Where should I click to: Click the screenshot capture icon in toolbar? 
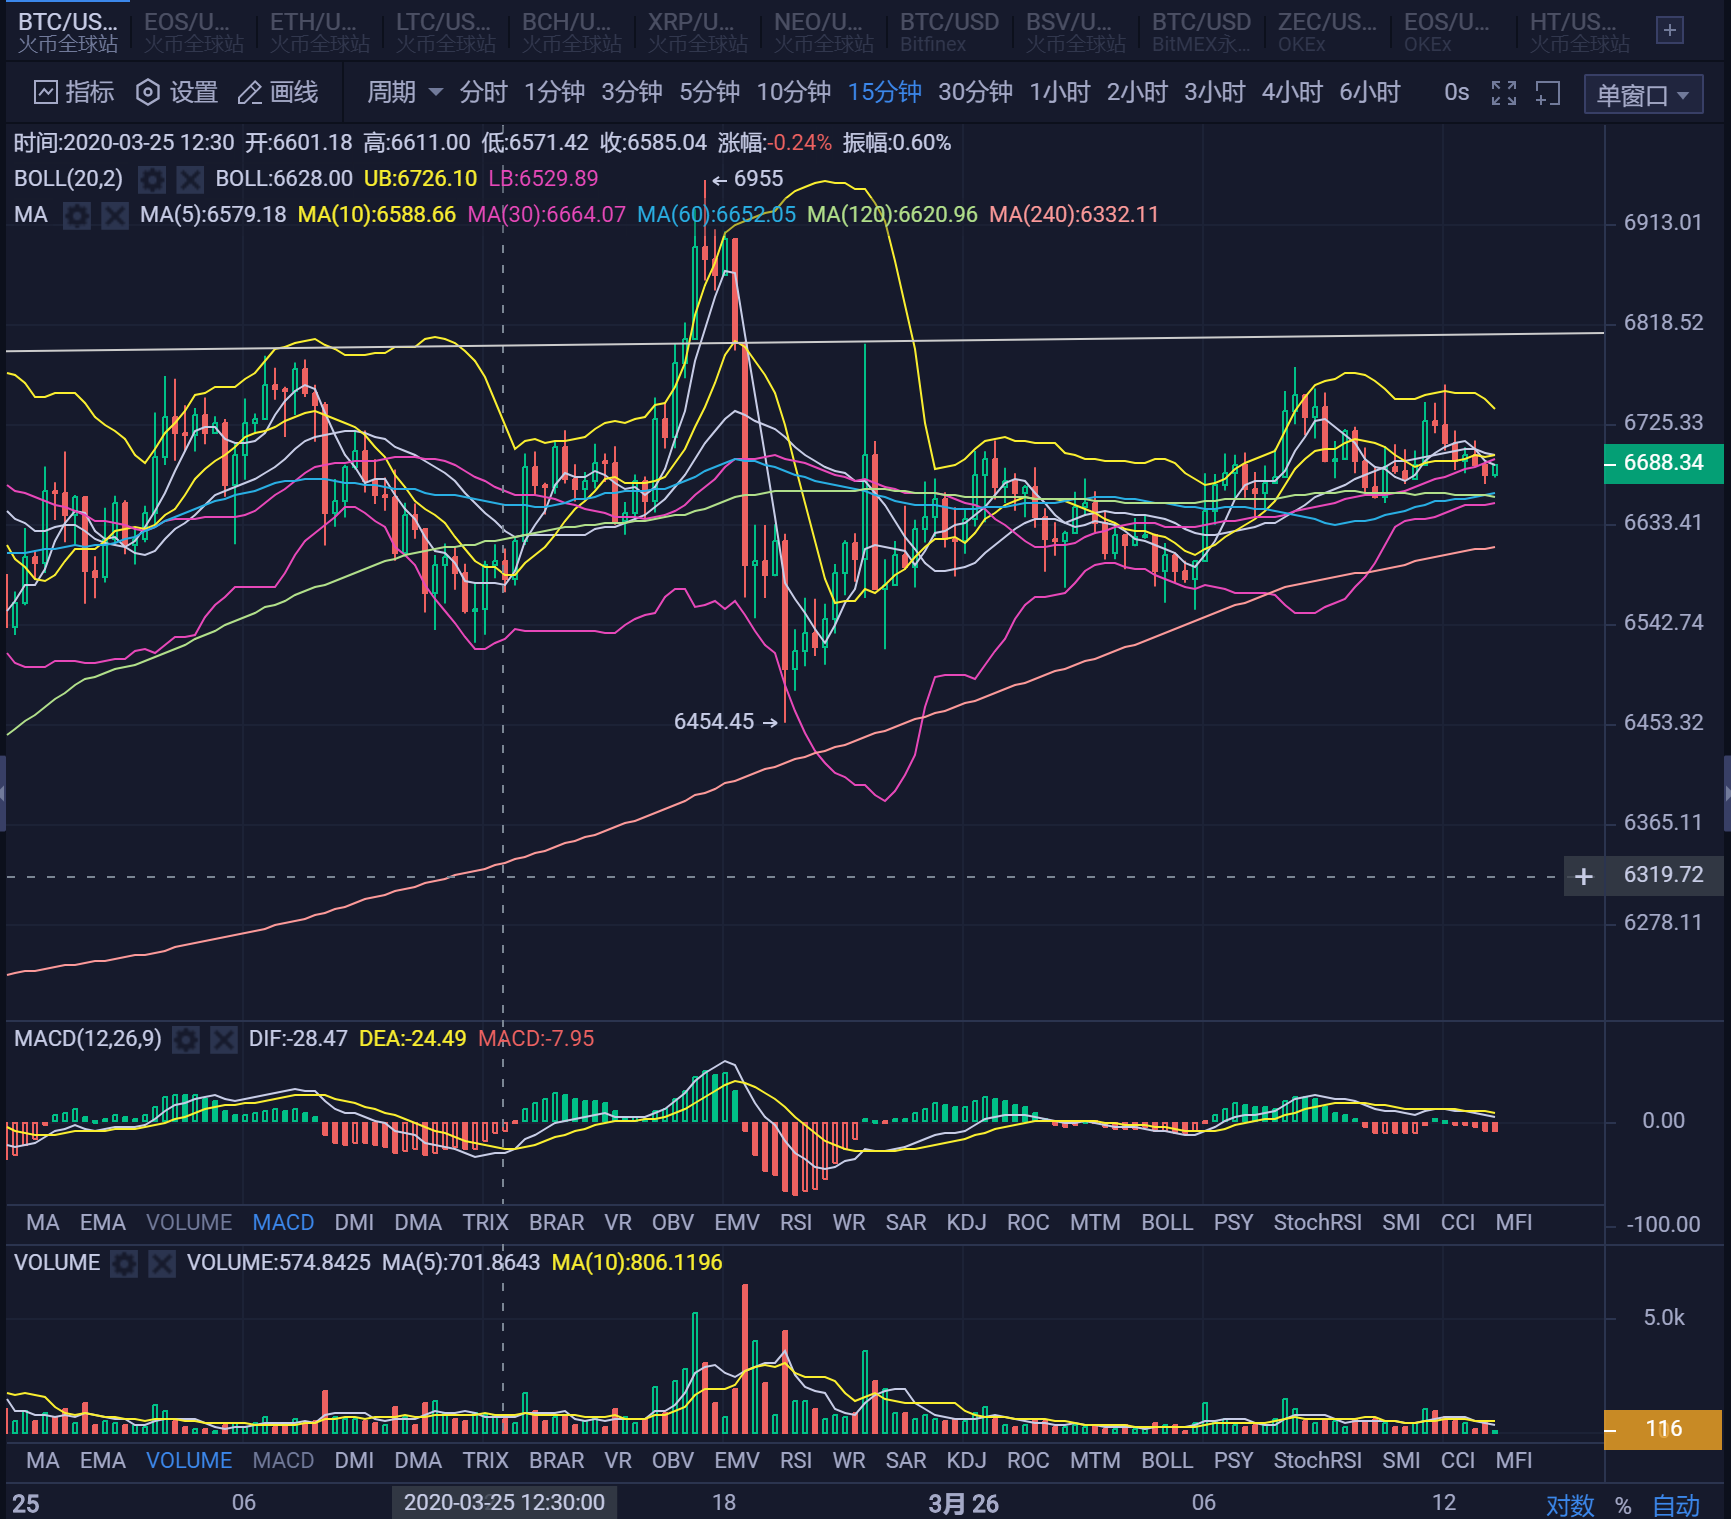(x=1548, y=93)
